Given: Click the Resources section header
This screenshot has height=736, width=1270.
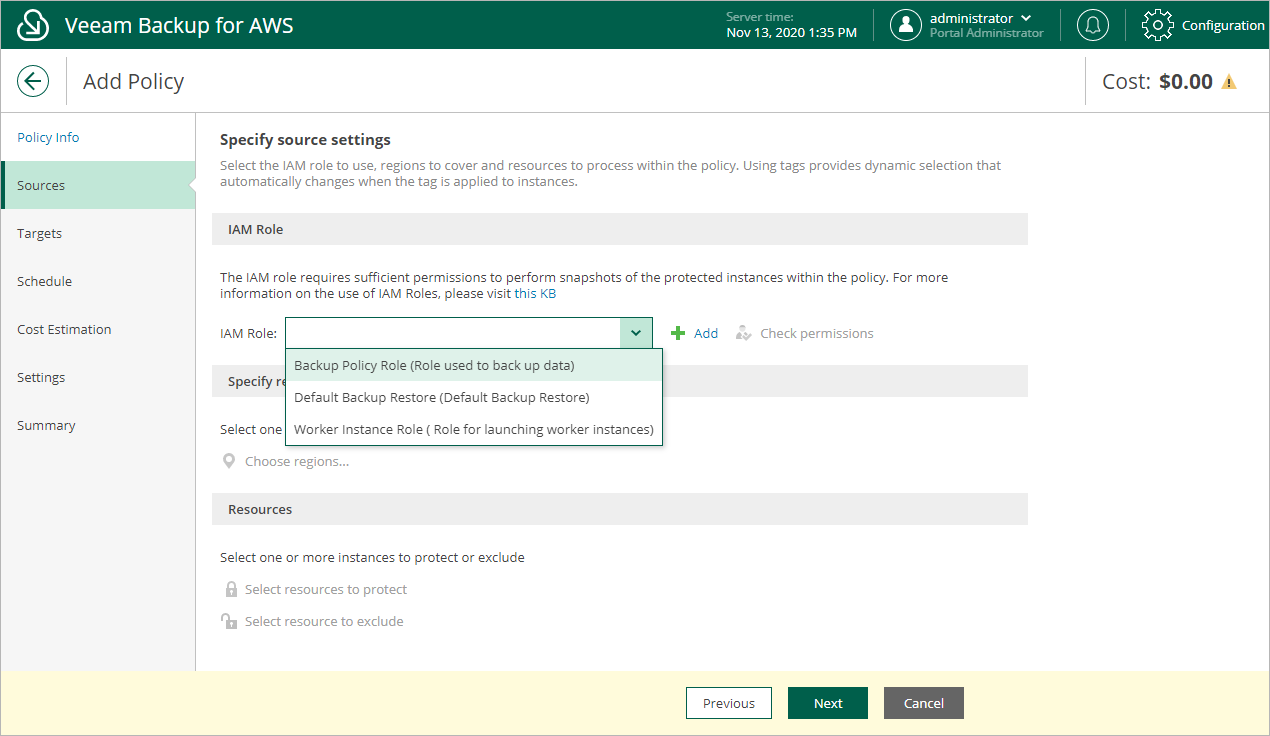Looking at the screenshot, I should click(620, 509).
